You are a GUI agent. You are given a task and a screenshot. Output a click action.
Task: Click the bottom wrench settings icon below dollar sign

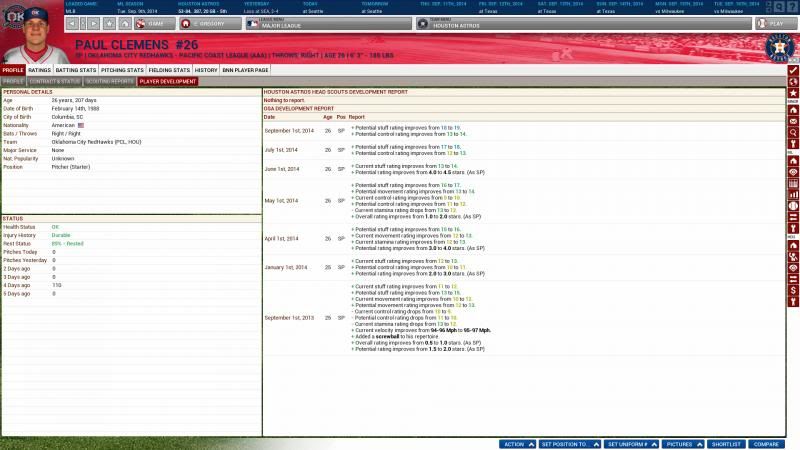(793, 302)
